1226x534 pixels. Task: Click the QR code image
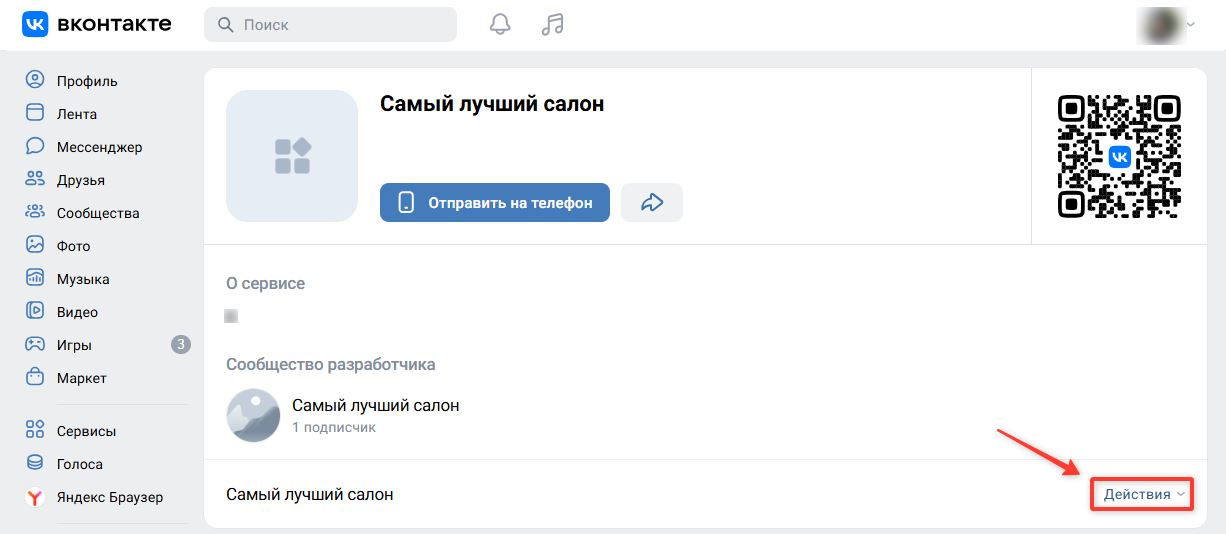pyautogui.click(x=1119, y=155)
